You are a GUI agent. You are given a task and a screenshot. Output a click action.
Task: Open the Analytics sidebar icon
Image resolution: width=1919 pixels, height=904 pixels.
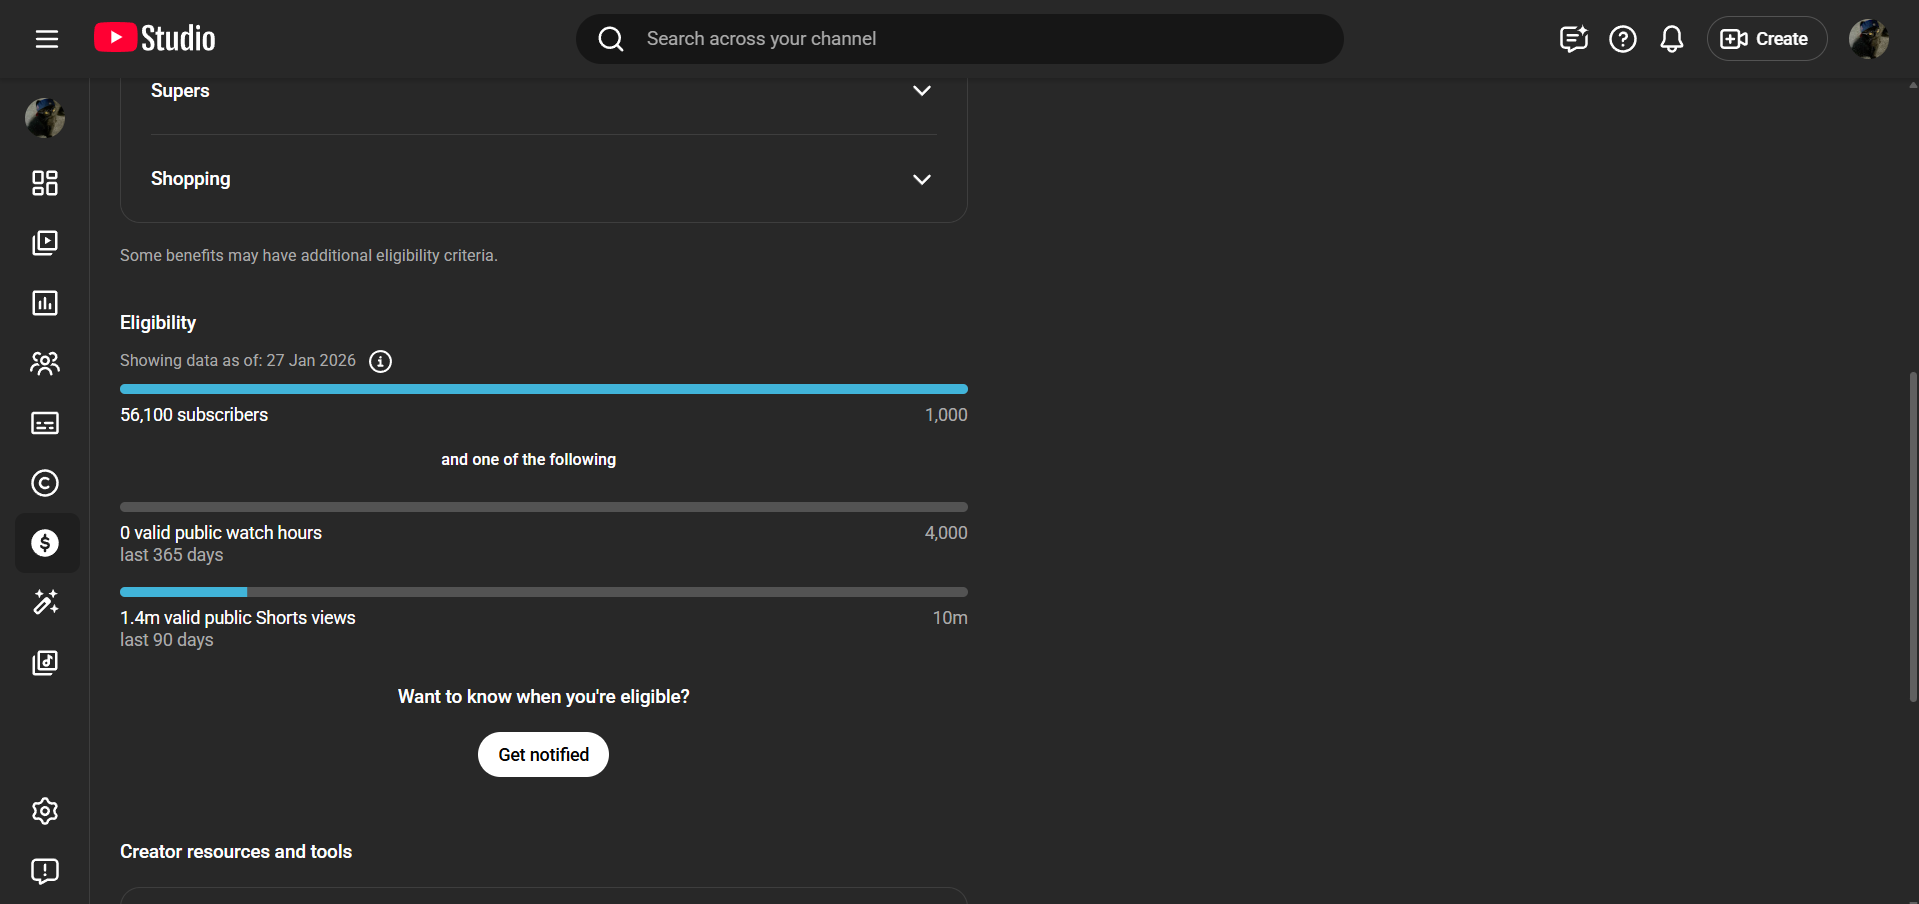click(45, 303)
